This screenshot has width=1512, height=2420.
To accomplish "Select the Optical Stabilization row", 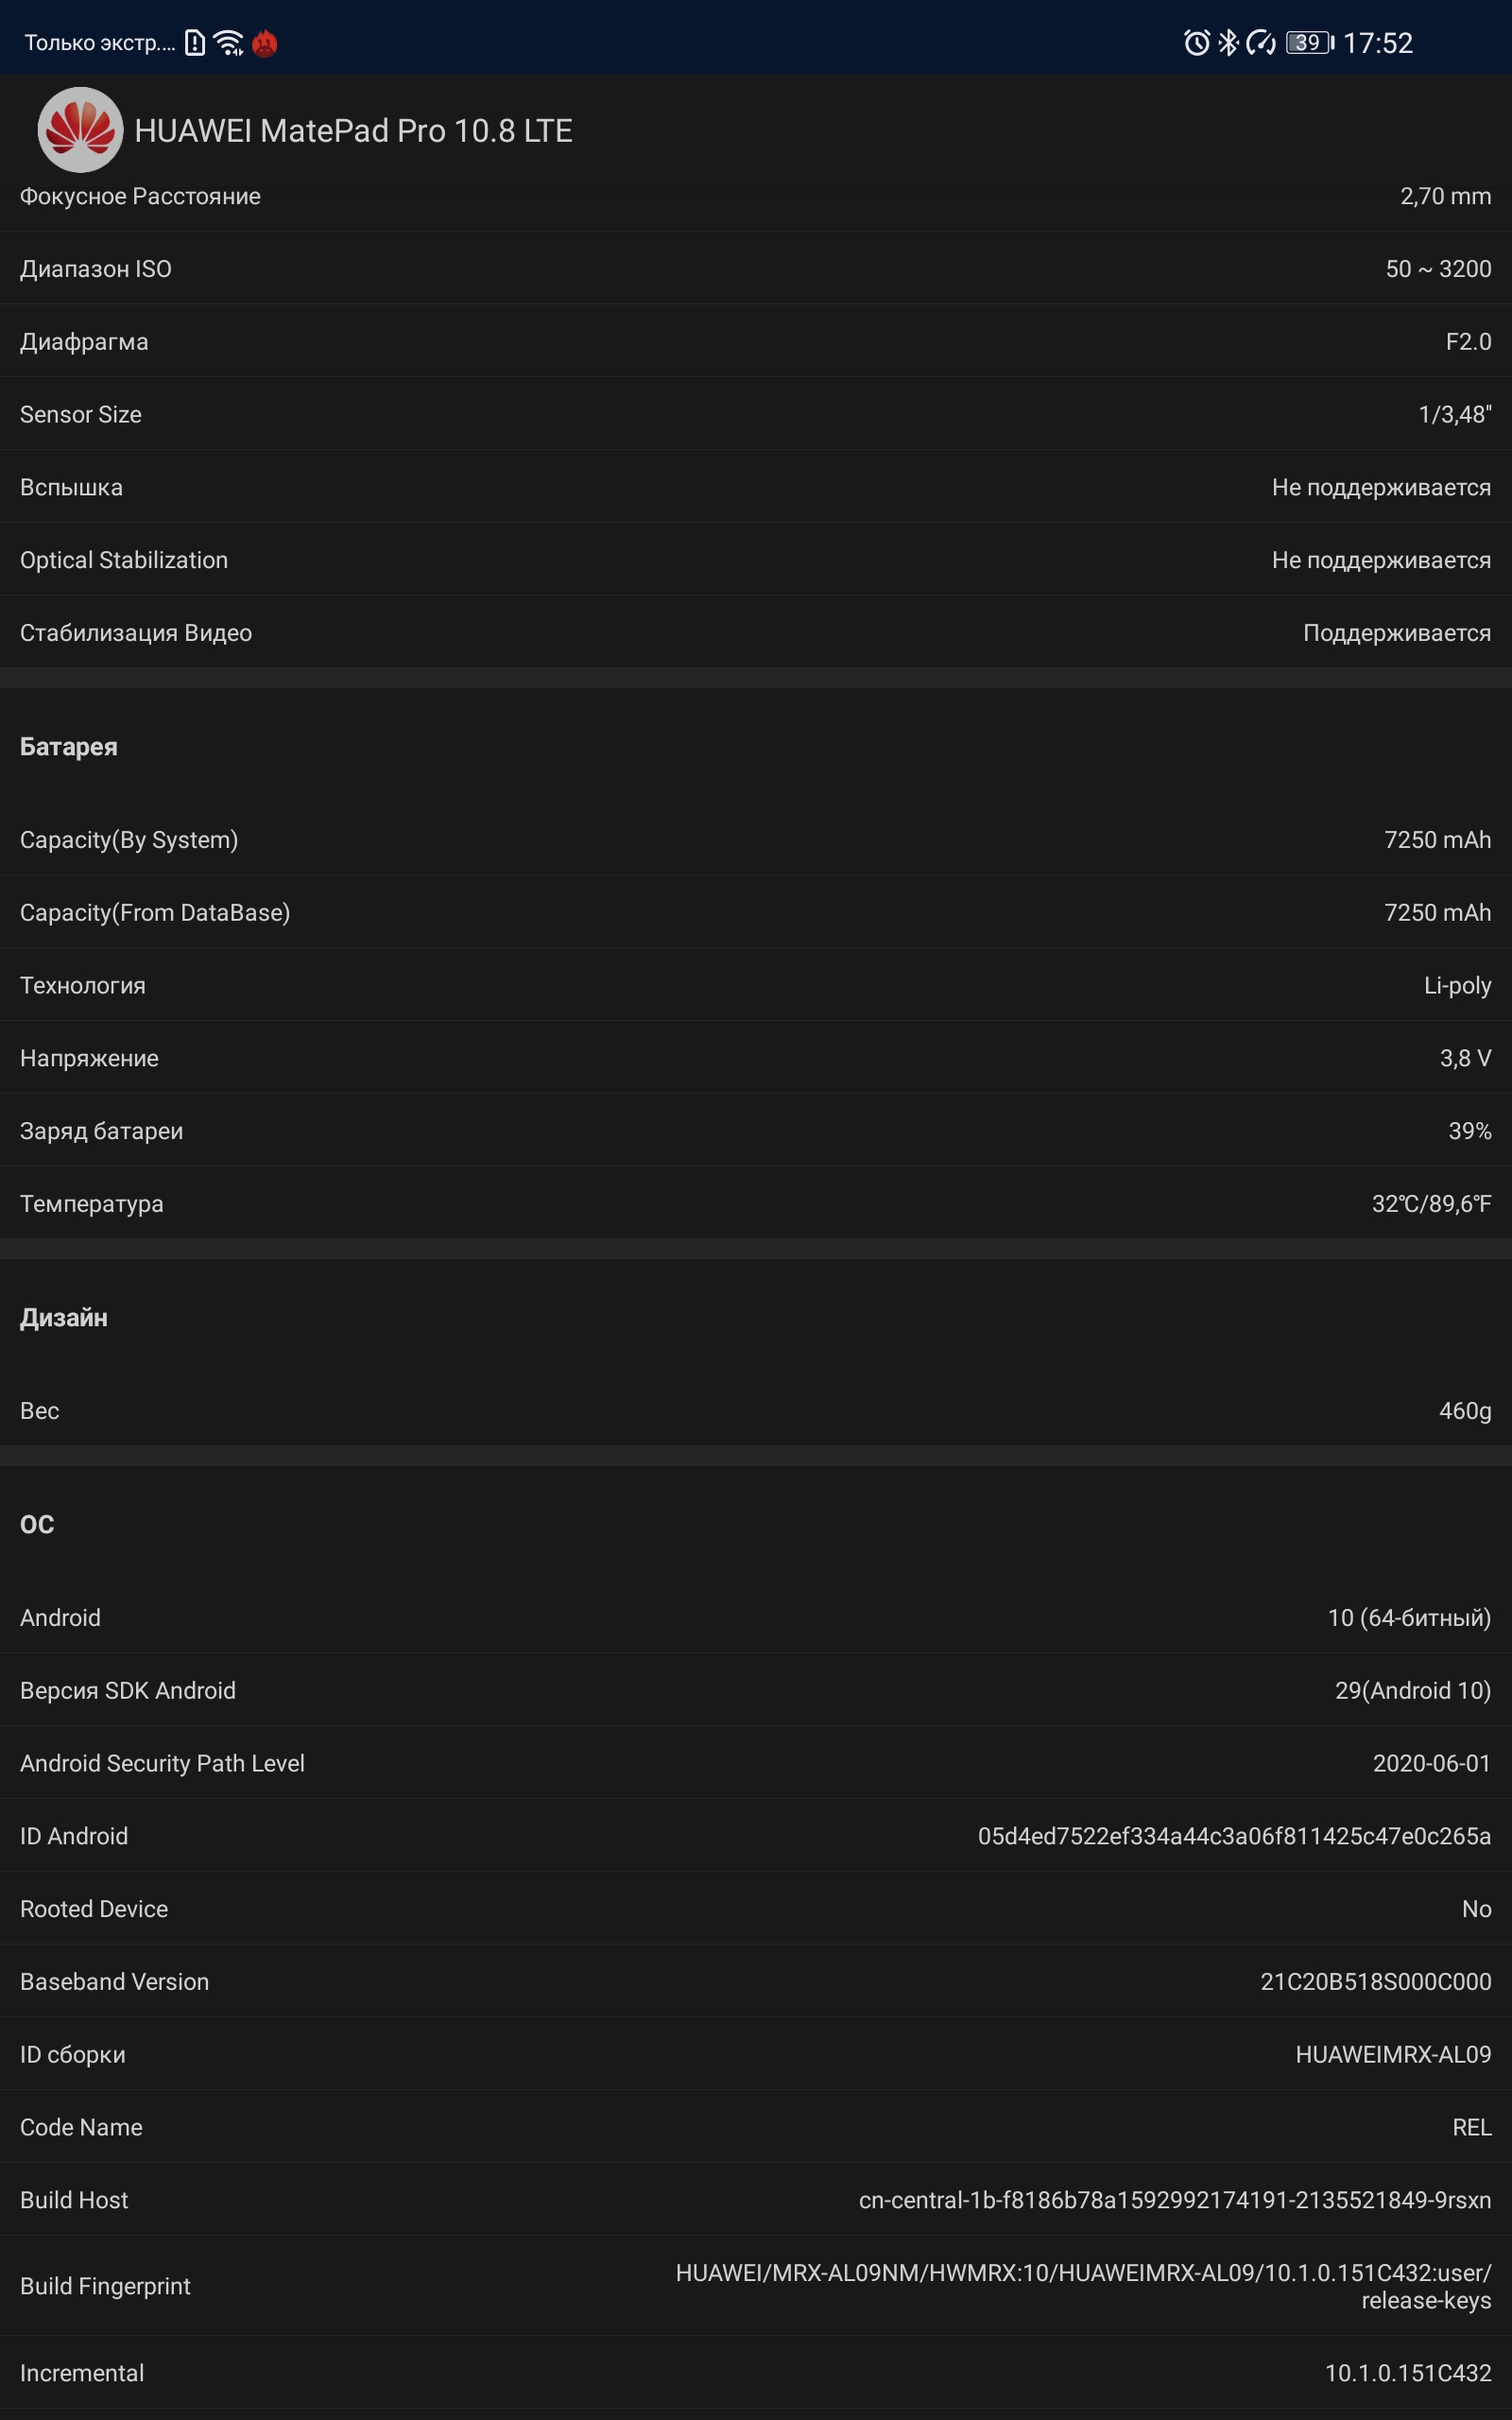I will [x=756, y=560].
